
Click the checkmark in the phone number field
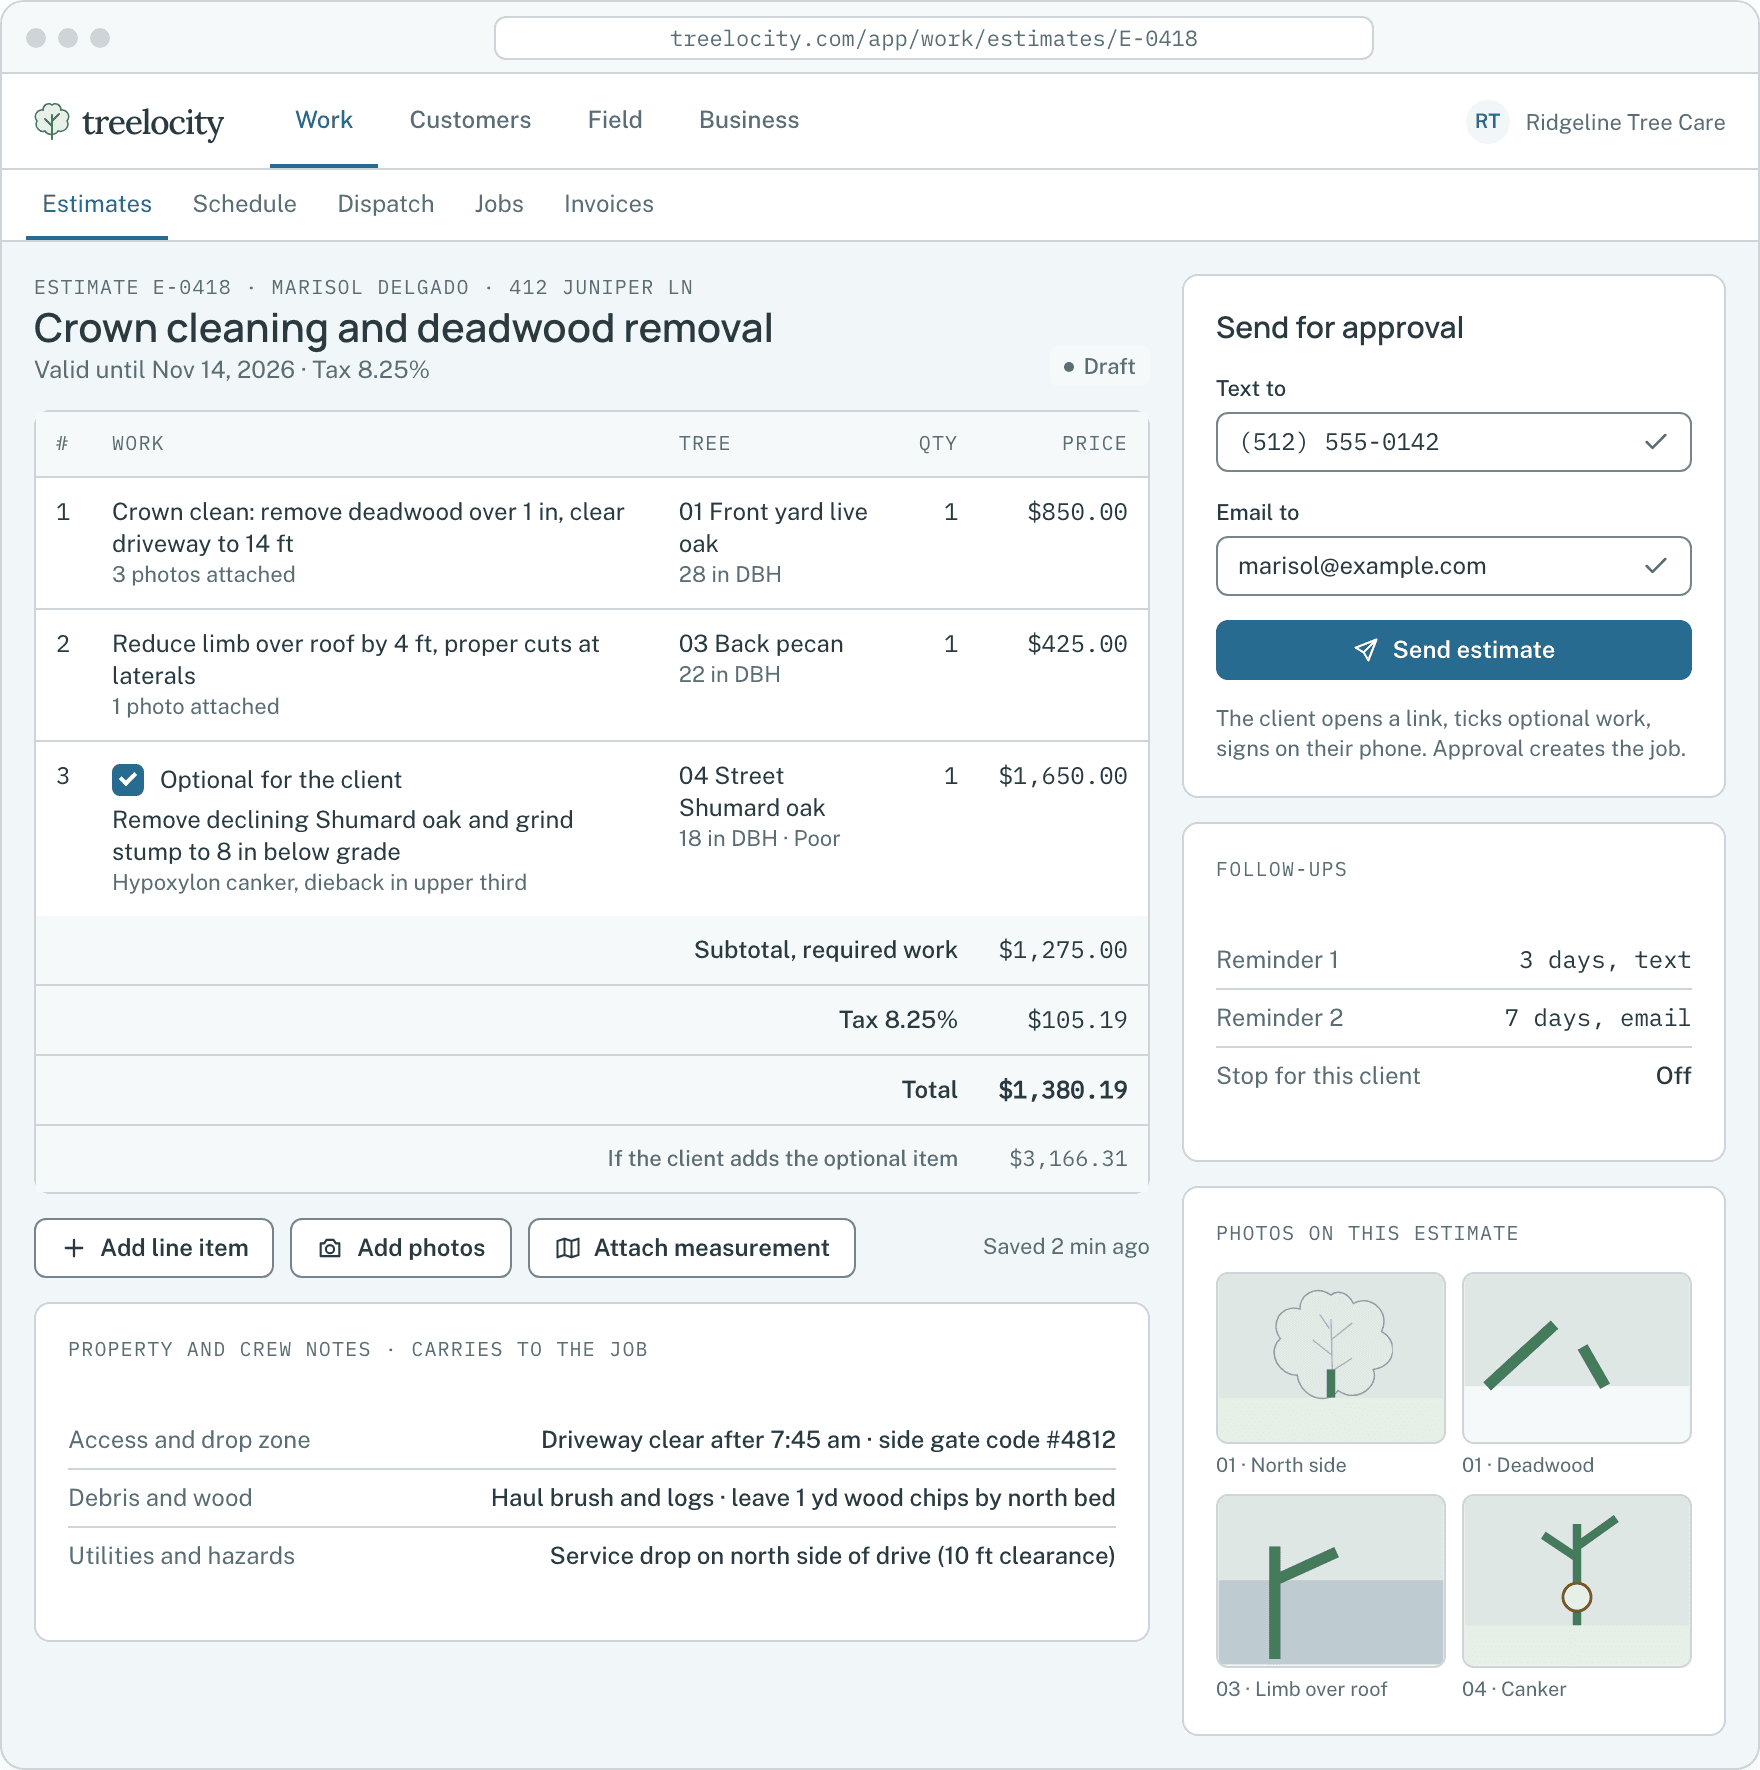[x=1656, y=442]
